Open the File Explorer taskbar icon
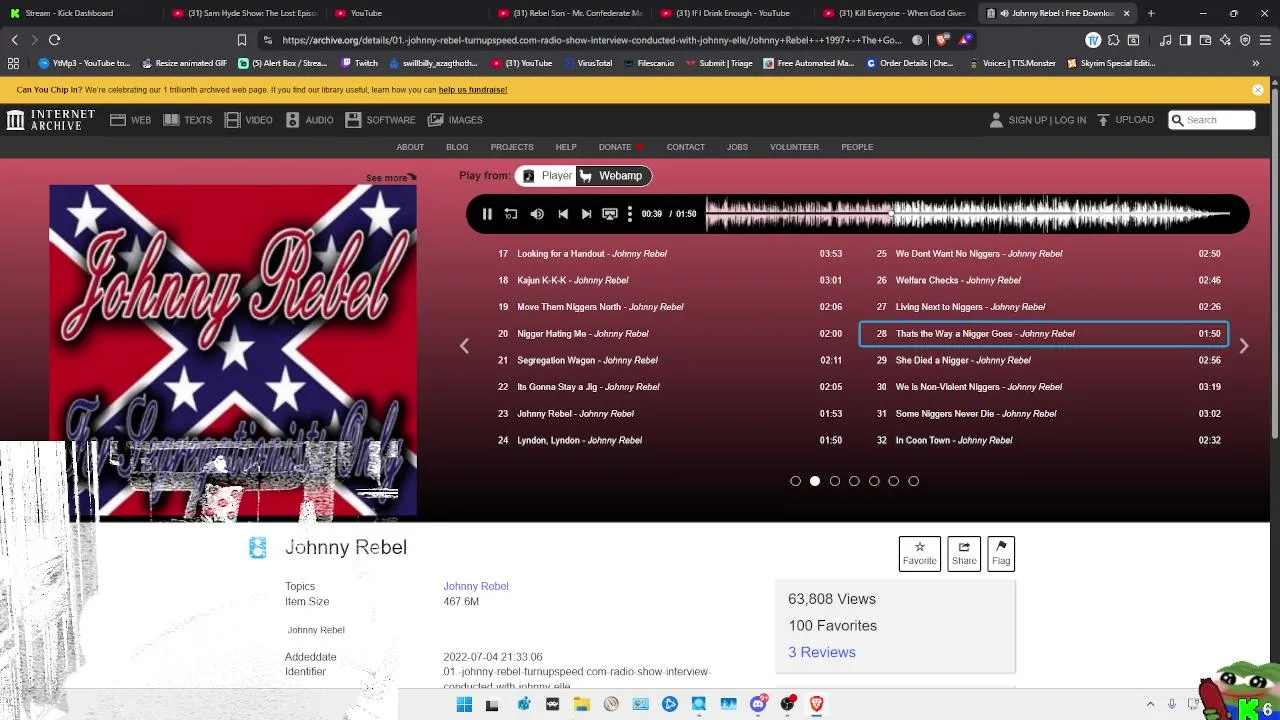This screenshot has width=1280, height=720. [x=582, y=705]
